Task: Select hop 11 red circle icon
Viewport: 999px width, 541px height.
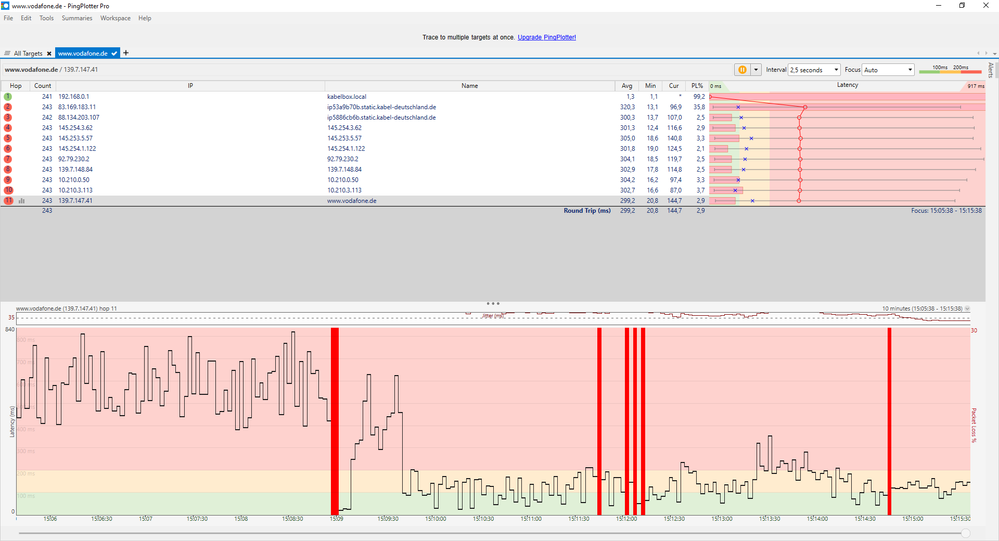Action: tap(8, 200)
